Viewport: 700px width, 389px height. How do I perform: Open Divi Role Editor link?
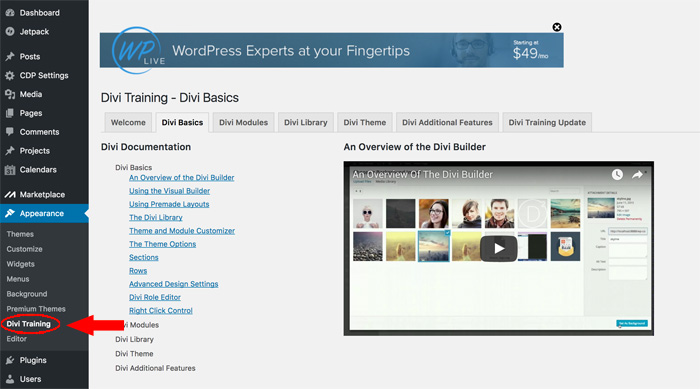tap(155, 297)
